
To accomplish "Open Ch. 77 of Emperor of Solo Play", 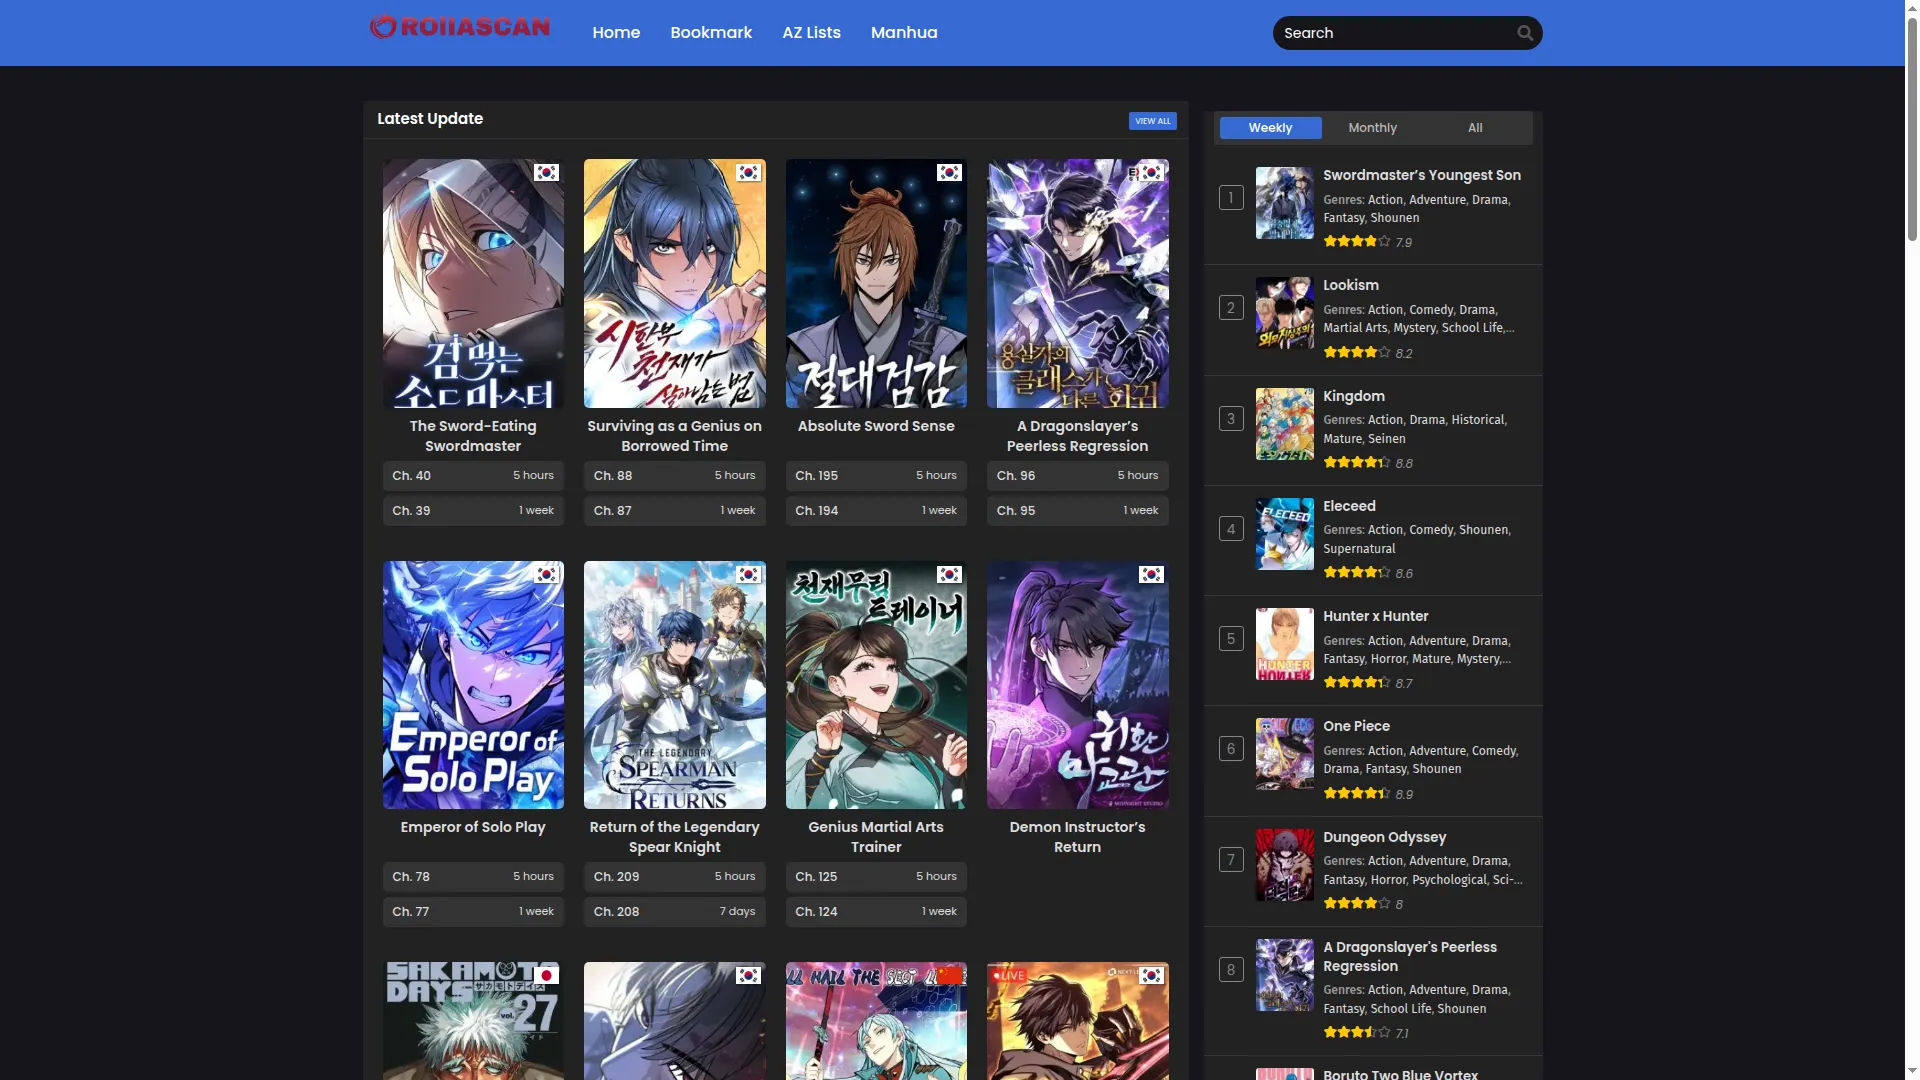I will coord(473,912).
